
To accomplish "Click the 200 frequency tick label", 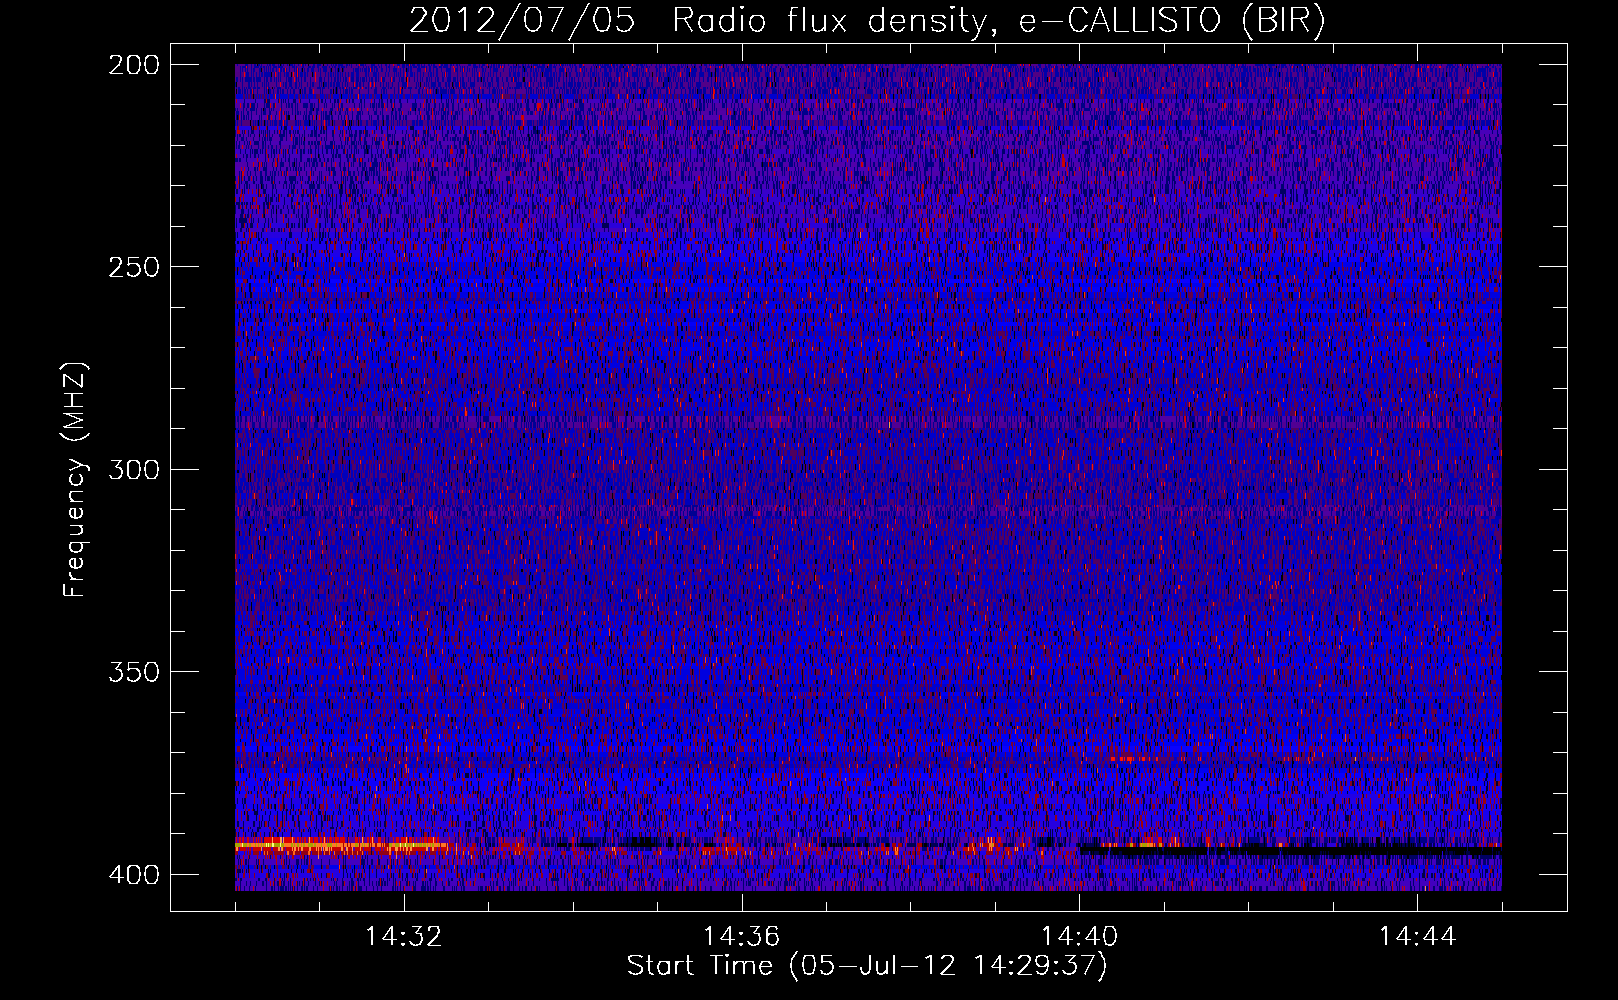I will point(133,65).
